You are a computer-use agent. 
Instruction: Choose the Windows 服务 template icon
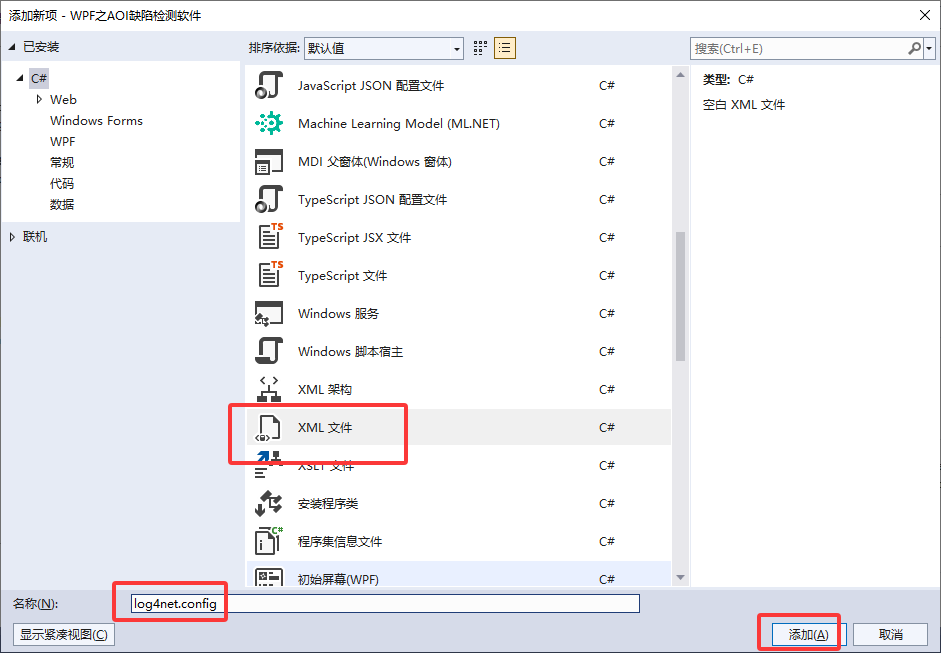(268, 313)
